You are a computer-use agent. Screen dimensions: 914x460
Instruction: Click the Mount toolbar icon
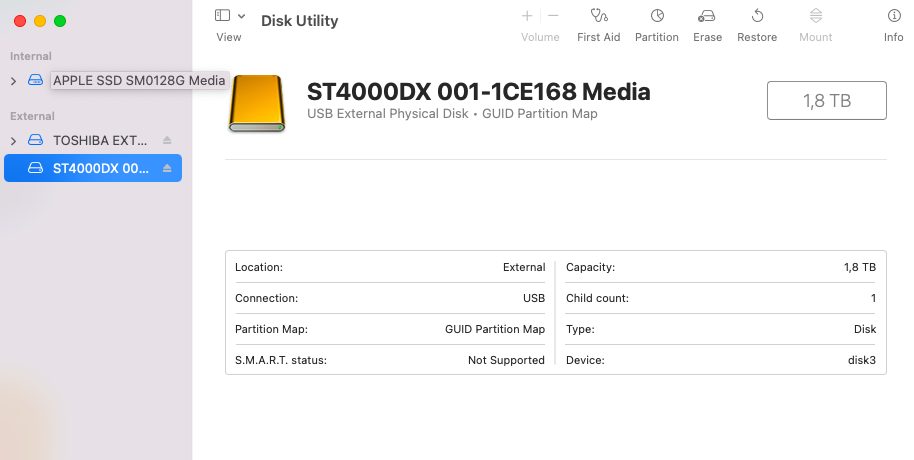coord(815,16)
